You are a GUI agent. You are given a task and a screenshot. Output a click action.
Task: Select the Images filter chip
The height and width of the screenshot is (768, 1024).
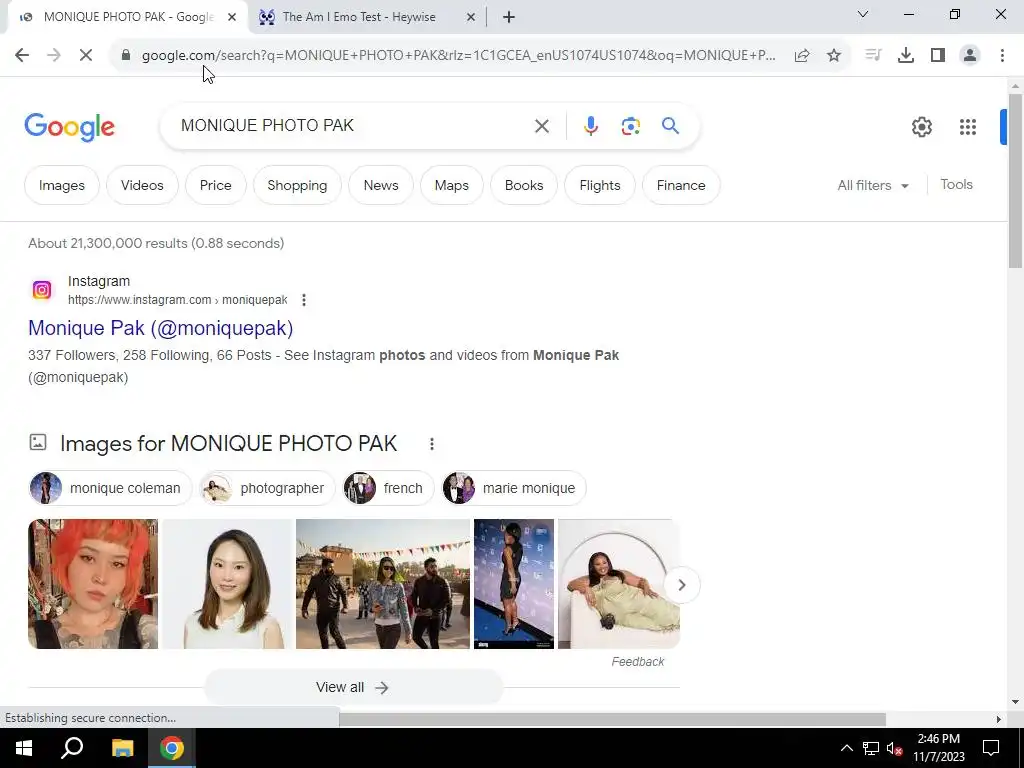(62, 185)
